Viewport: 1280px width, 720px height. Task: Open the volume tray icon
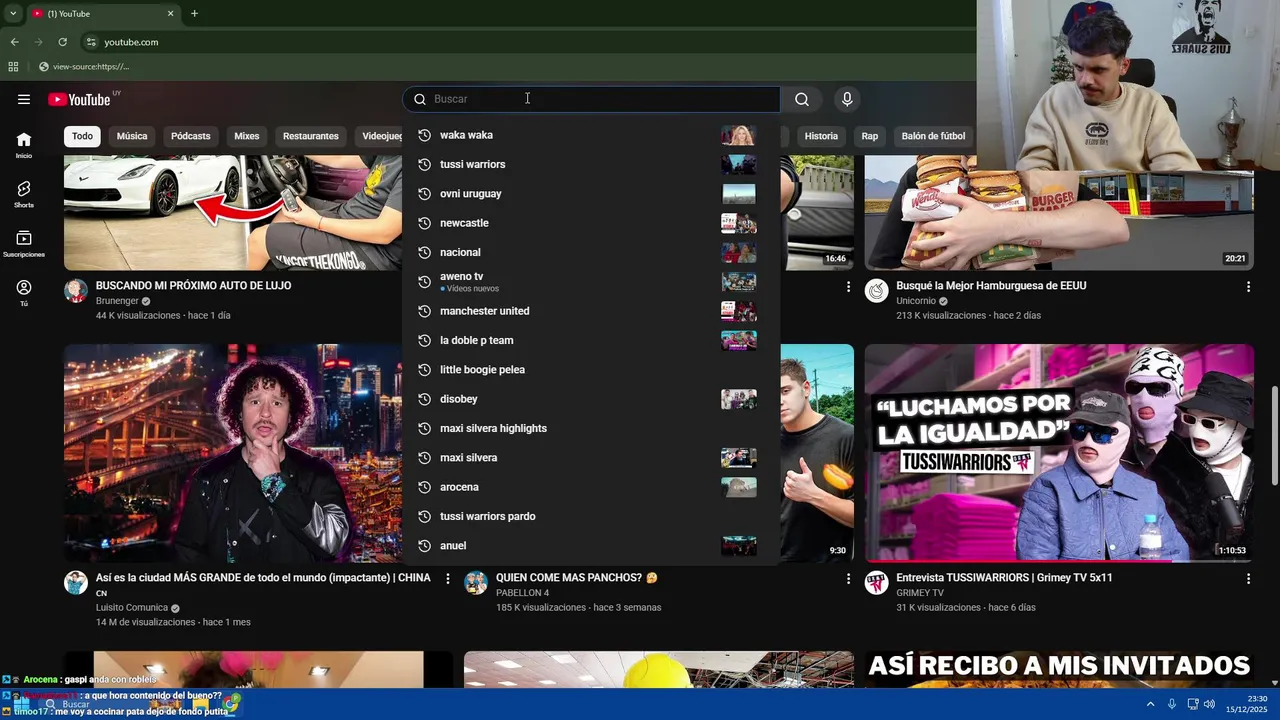[x=1209, y=704]
